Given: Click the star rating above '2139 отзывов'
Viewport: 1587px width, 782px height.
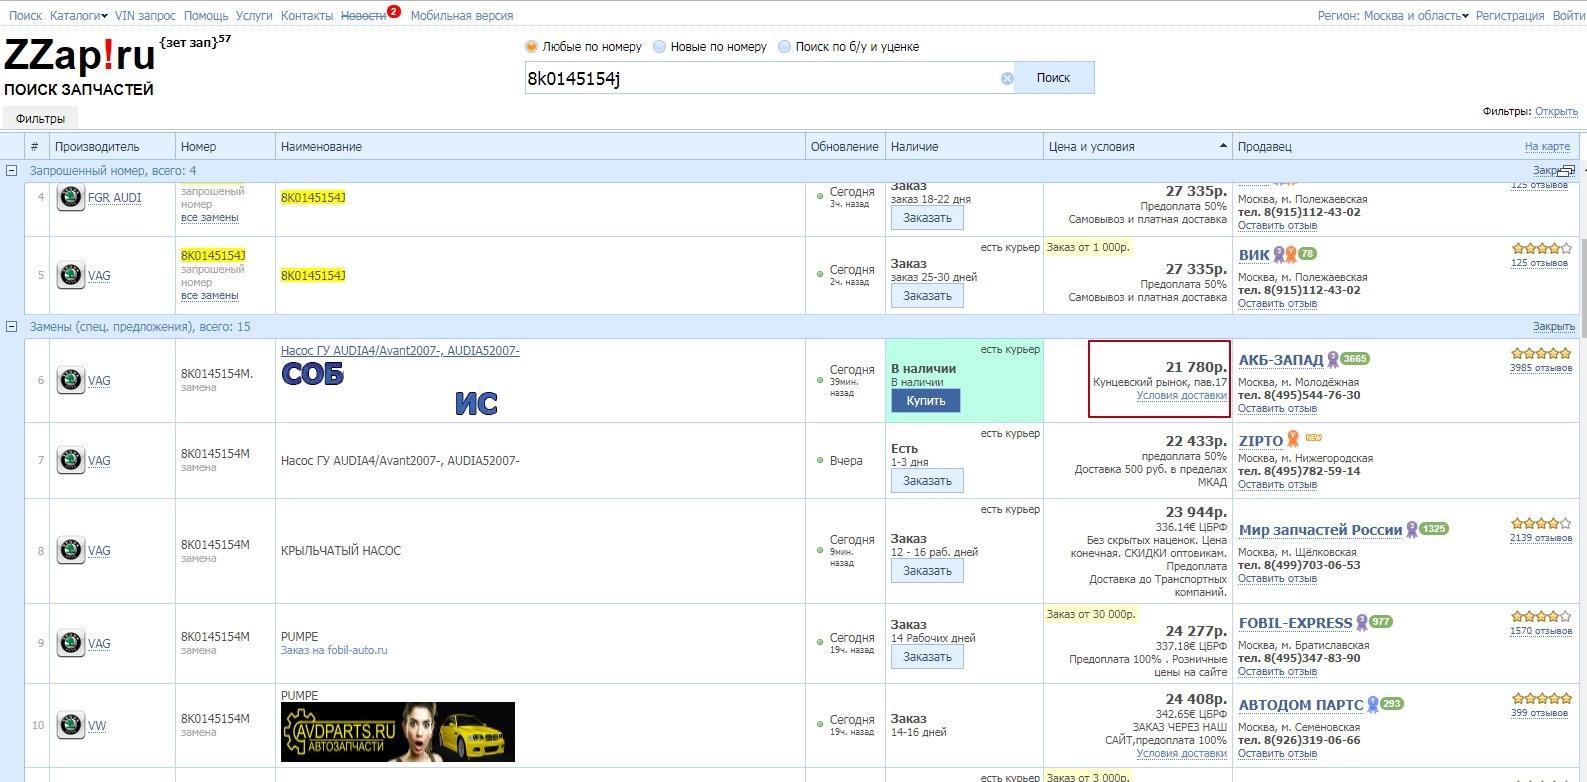Looking at the screenshot, I should click(x=1541, y=523).
